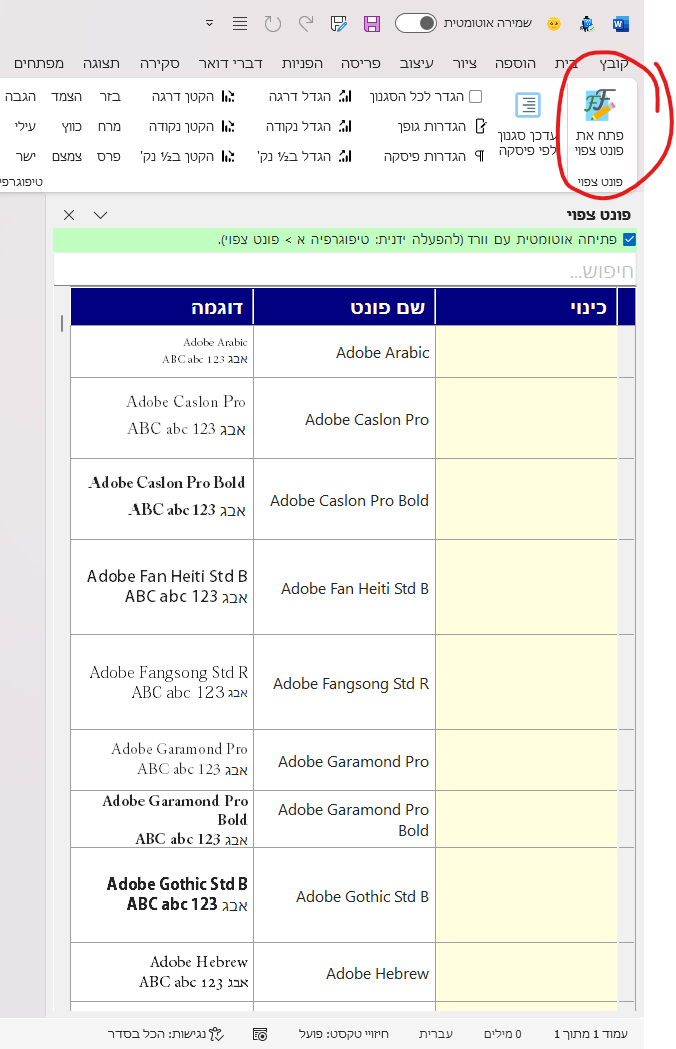676x1049 pixels.
Task: Switch to the תצוגה view tab
Action: (101, 63)
